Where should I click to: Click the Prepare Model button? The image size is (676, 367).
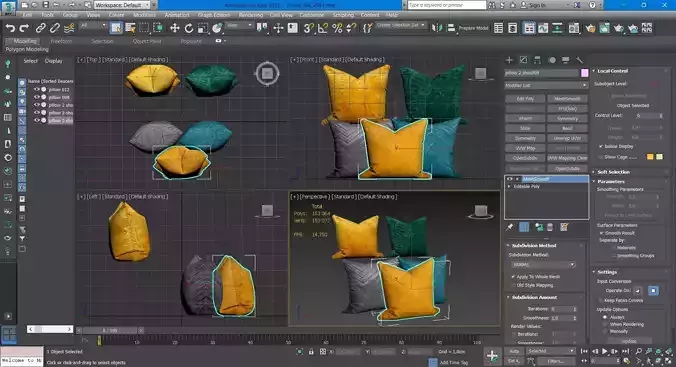click(473, 28)
